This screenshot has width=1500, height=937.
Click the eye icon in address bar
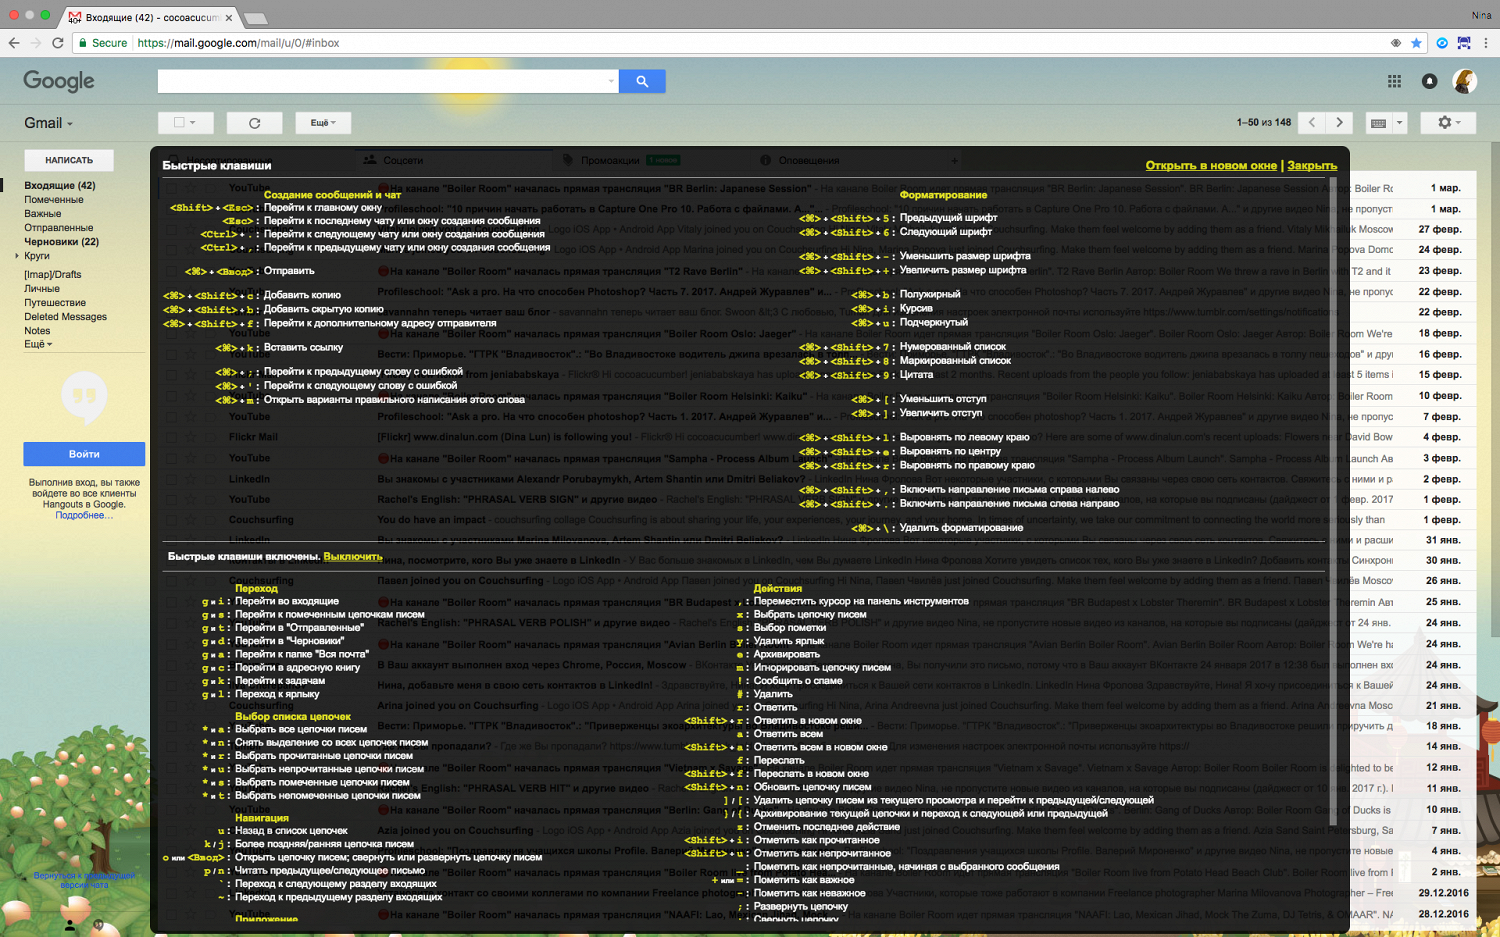point(1396,43)
